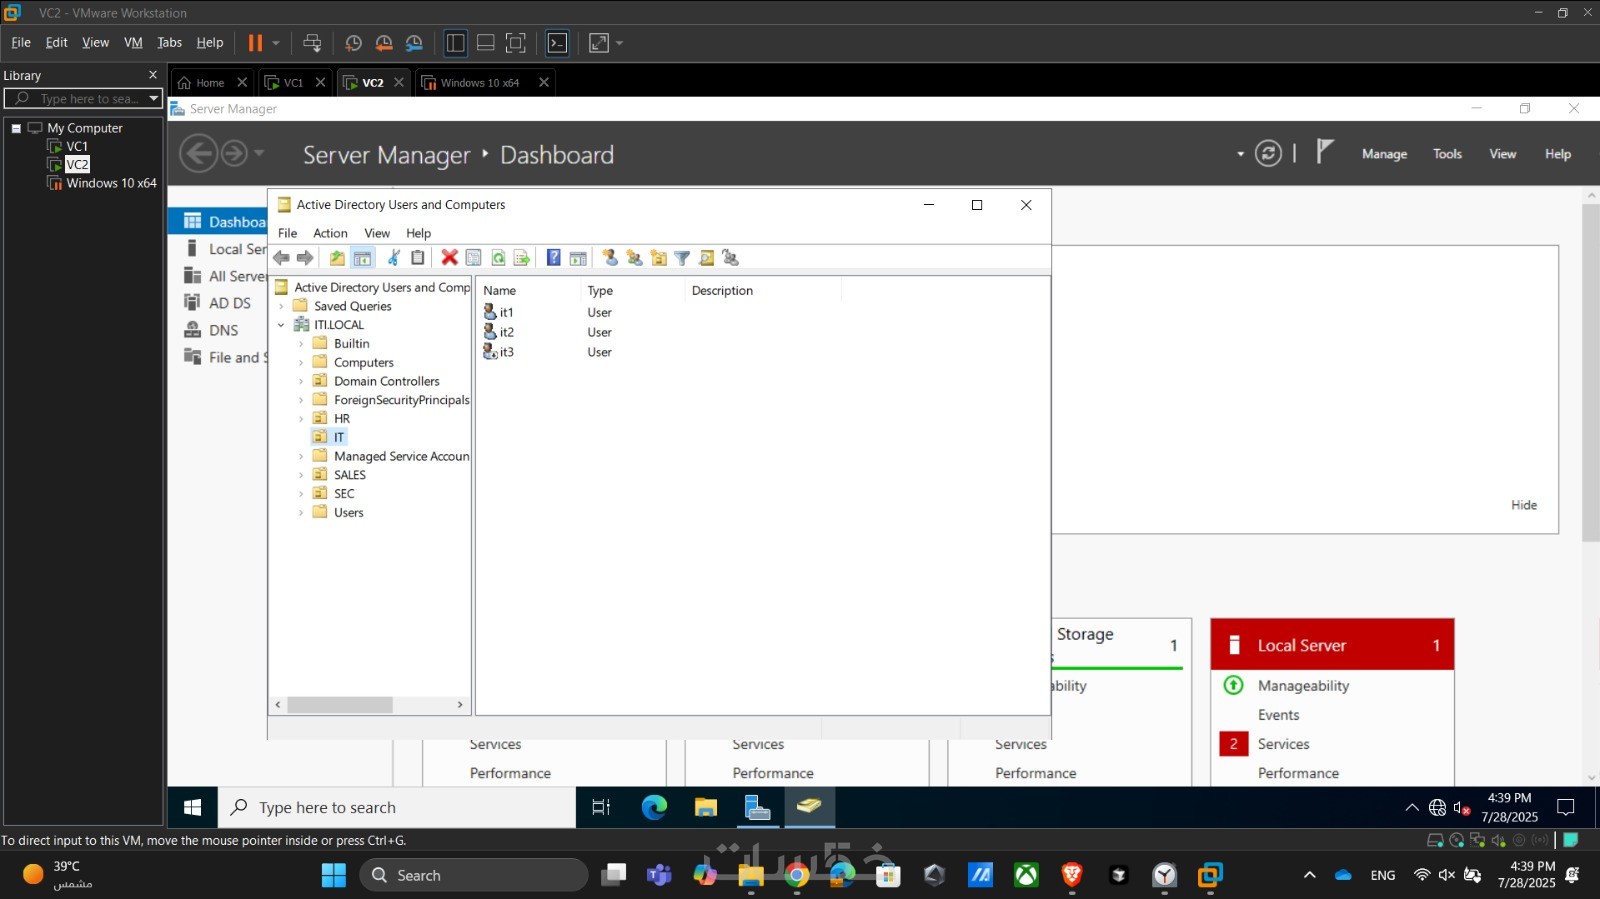This screenshot has height=899, width=1600.
Task: Click the Find objects icon
Action: coord(707,258)
